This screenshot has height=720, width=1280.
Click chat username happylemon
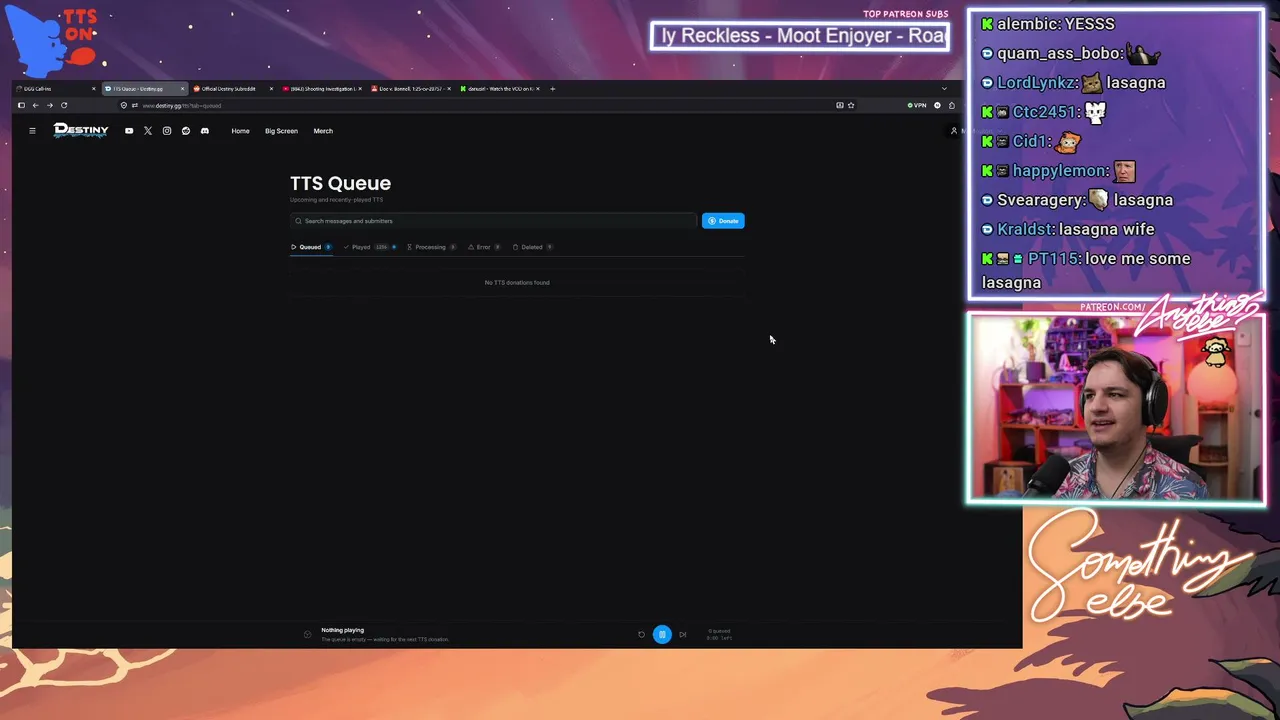(1058, 171)
